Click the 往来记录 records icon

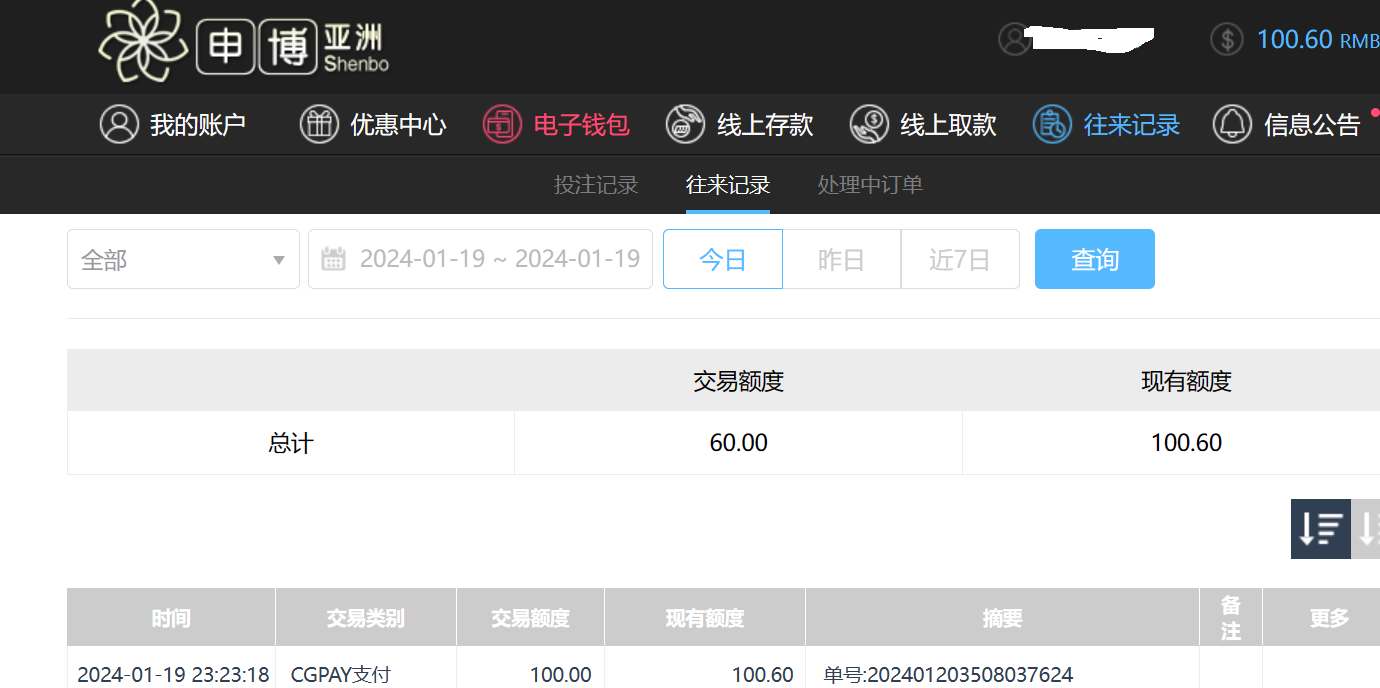pos(1052,124)
